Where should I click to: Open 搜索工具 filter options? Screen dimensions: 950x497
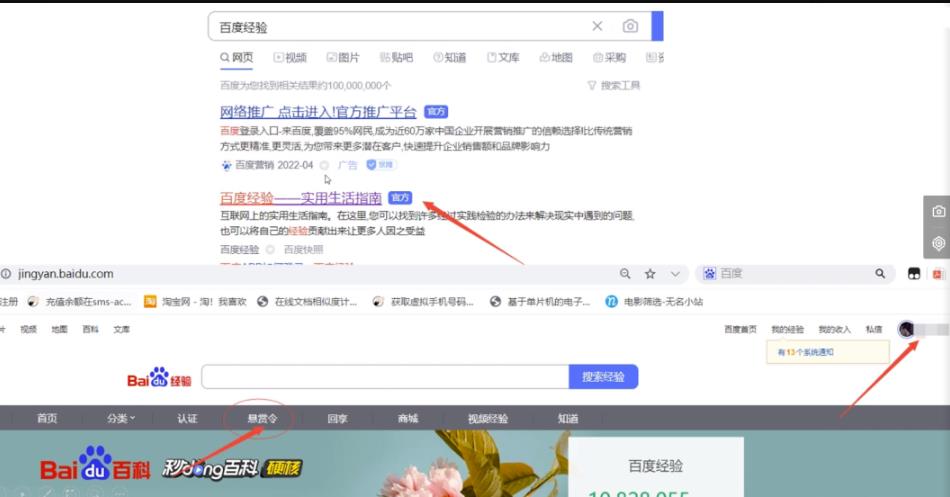click(613, 86)
